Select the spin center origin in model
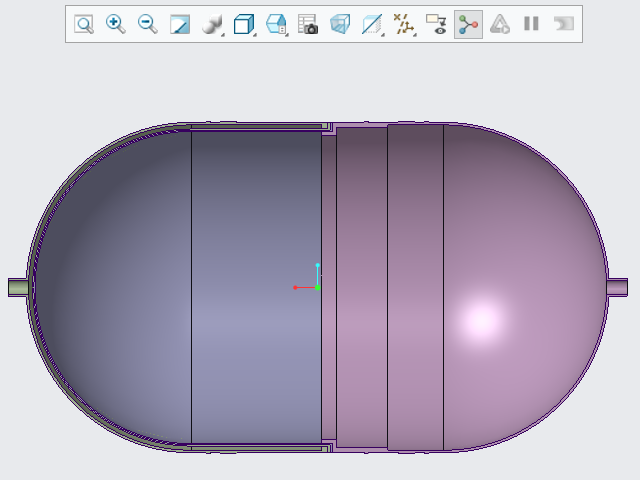640x480 pixels. 318,288
